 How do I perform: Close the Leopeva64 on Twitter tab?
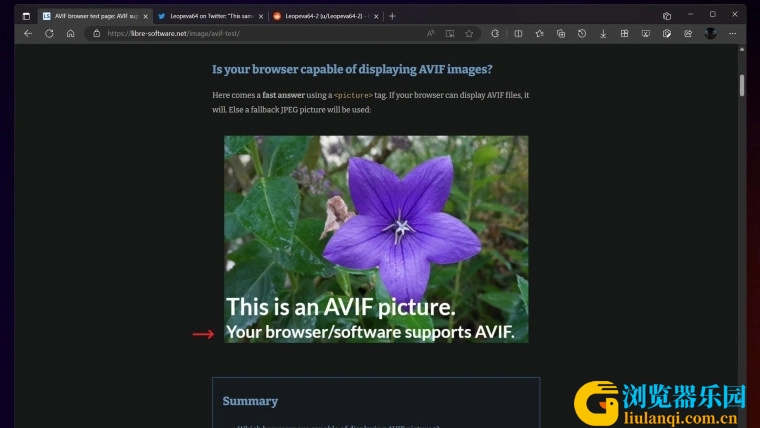click(261, 16)
